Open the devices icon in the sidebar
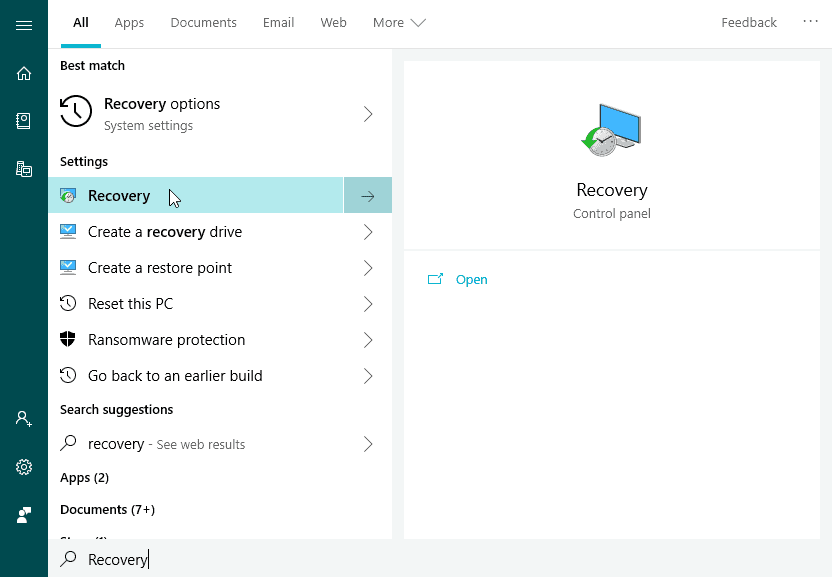Viewport: 832px width, 577px height. click(24, 169)
